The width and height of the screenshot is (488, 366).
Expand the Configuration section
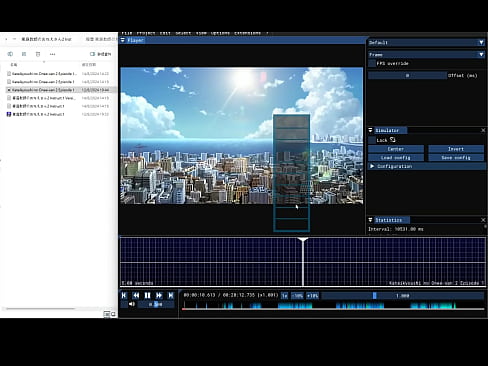[426, 166]
